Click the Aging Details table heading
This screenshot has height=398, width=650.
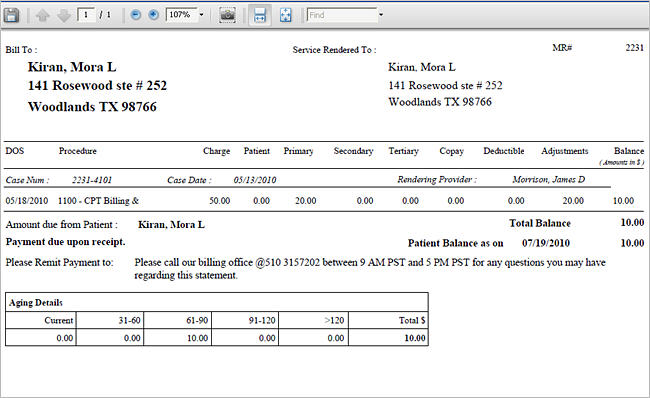point(36,303)
